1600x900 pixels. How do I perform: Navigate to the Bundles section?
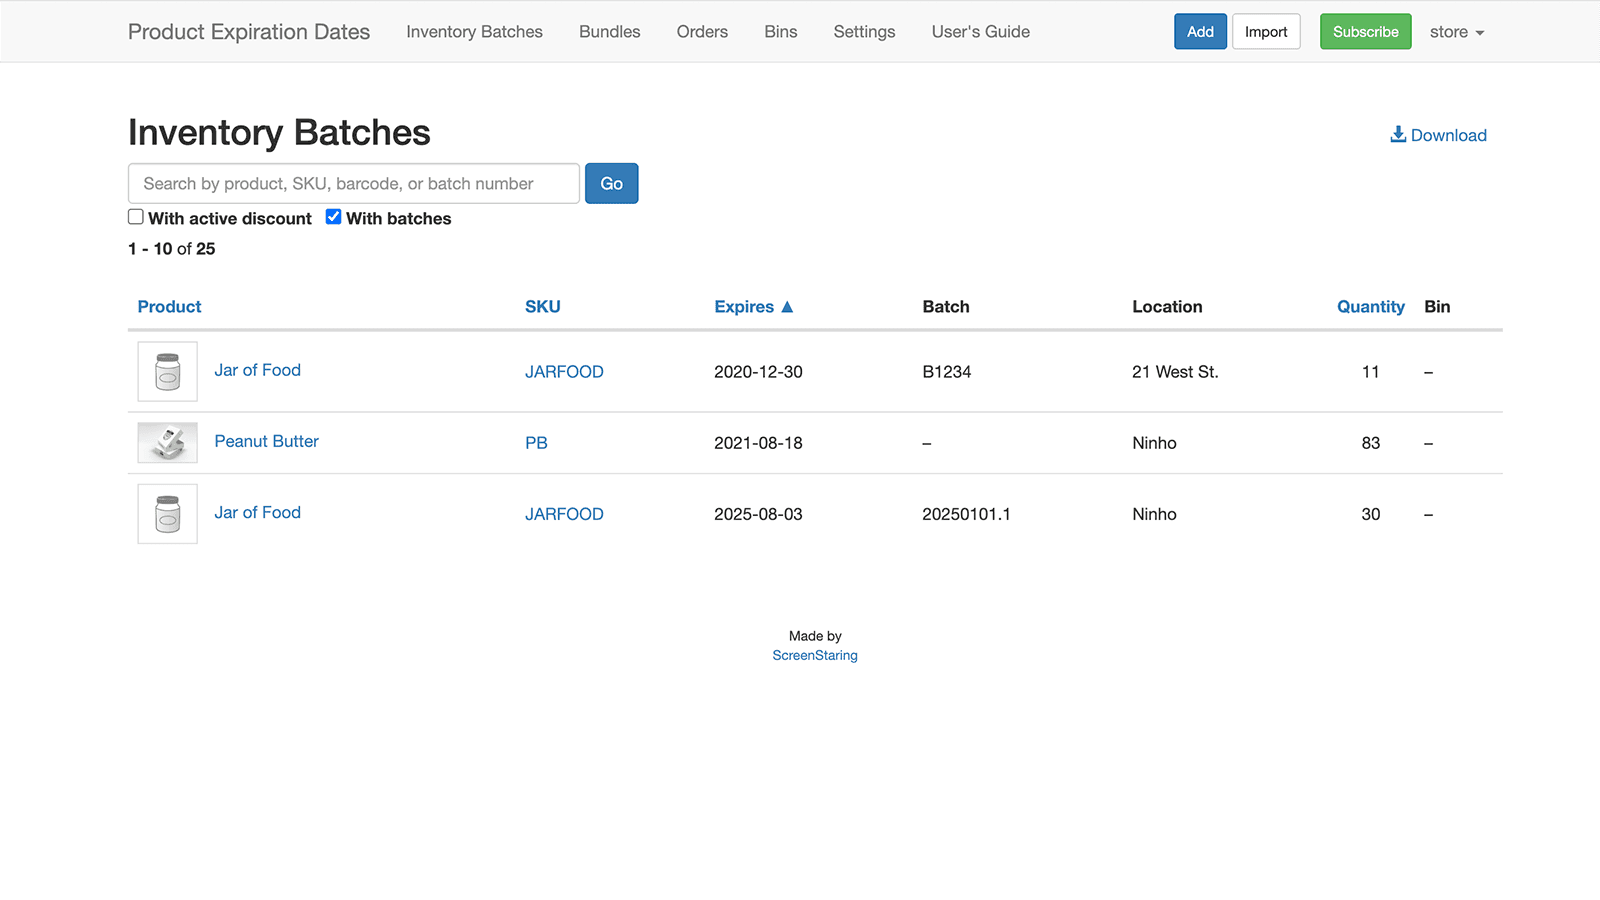[x=609, y=31]
